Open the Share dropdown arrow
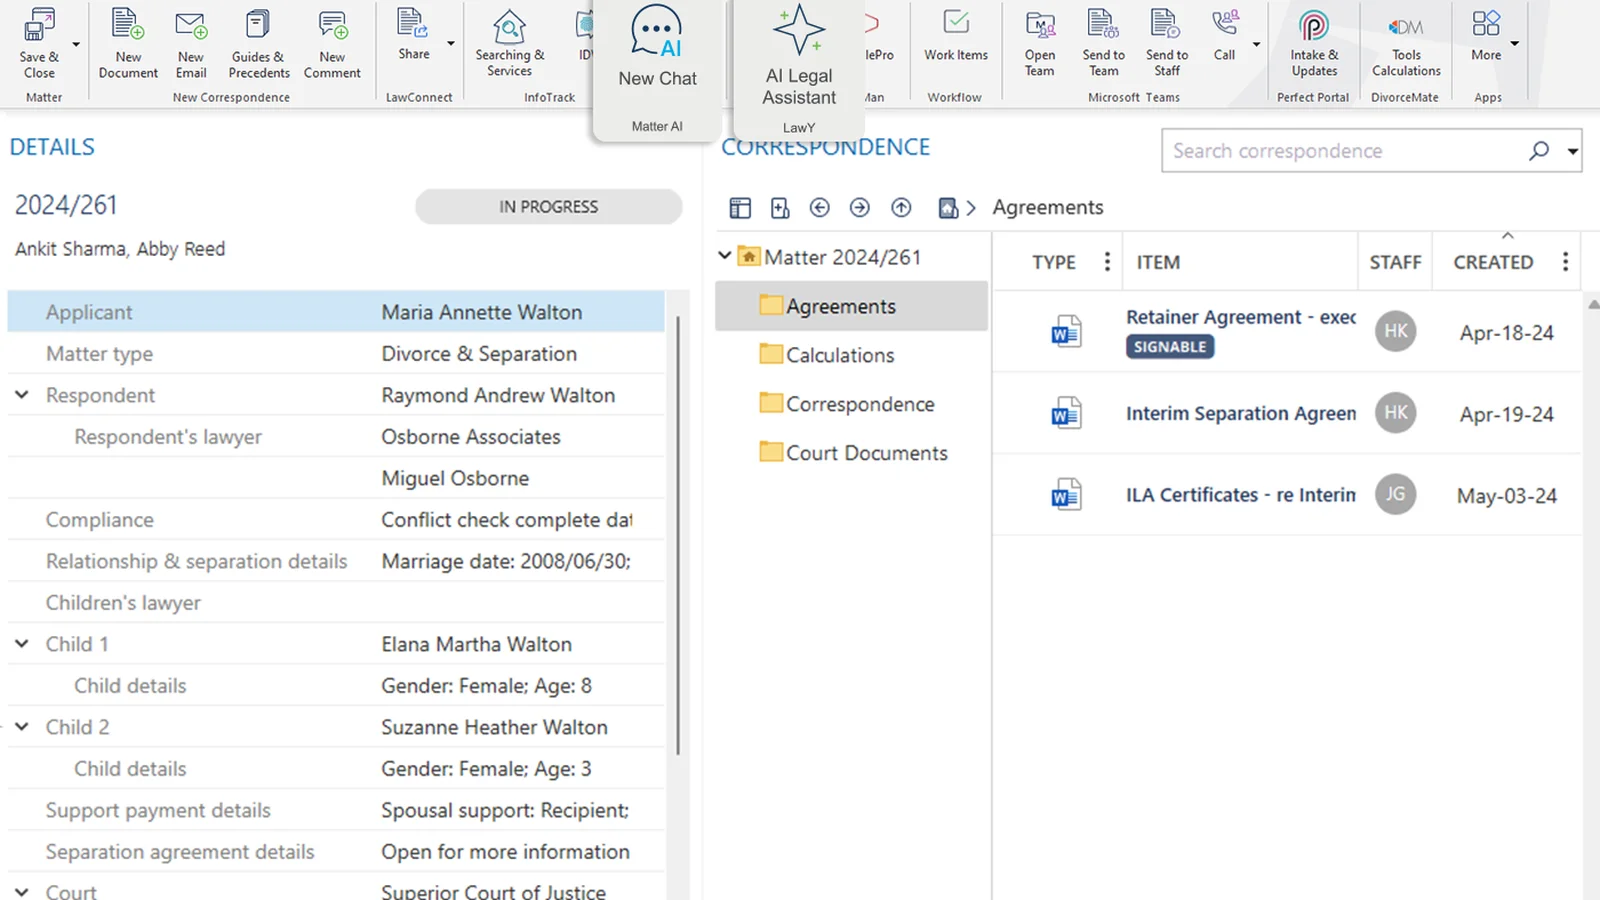 click(451, 44)
